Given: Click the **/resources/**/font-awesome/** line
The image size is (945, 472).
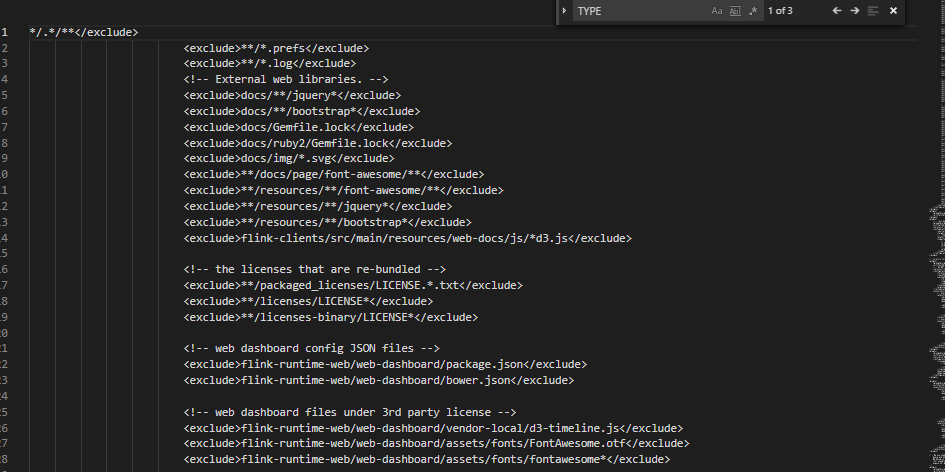Looking at the screenshot, I should pyautogui.click(x=343, y=190).
